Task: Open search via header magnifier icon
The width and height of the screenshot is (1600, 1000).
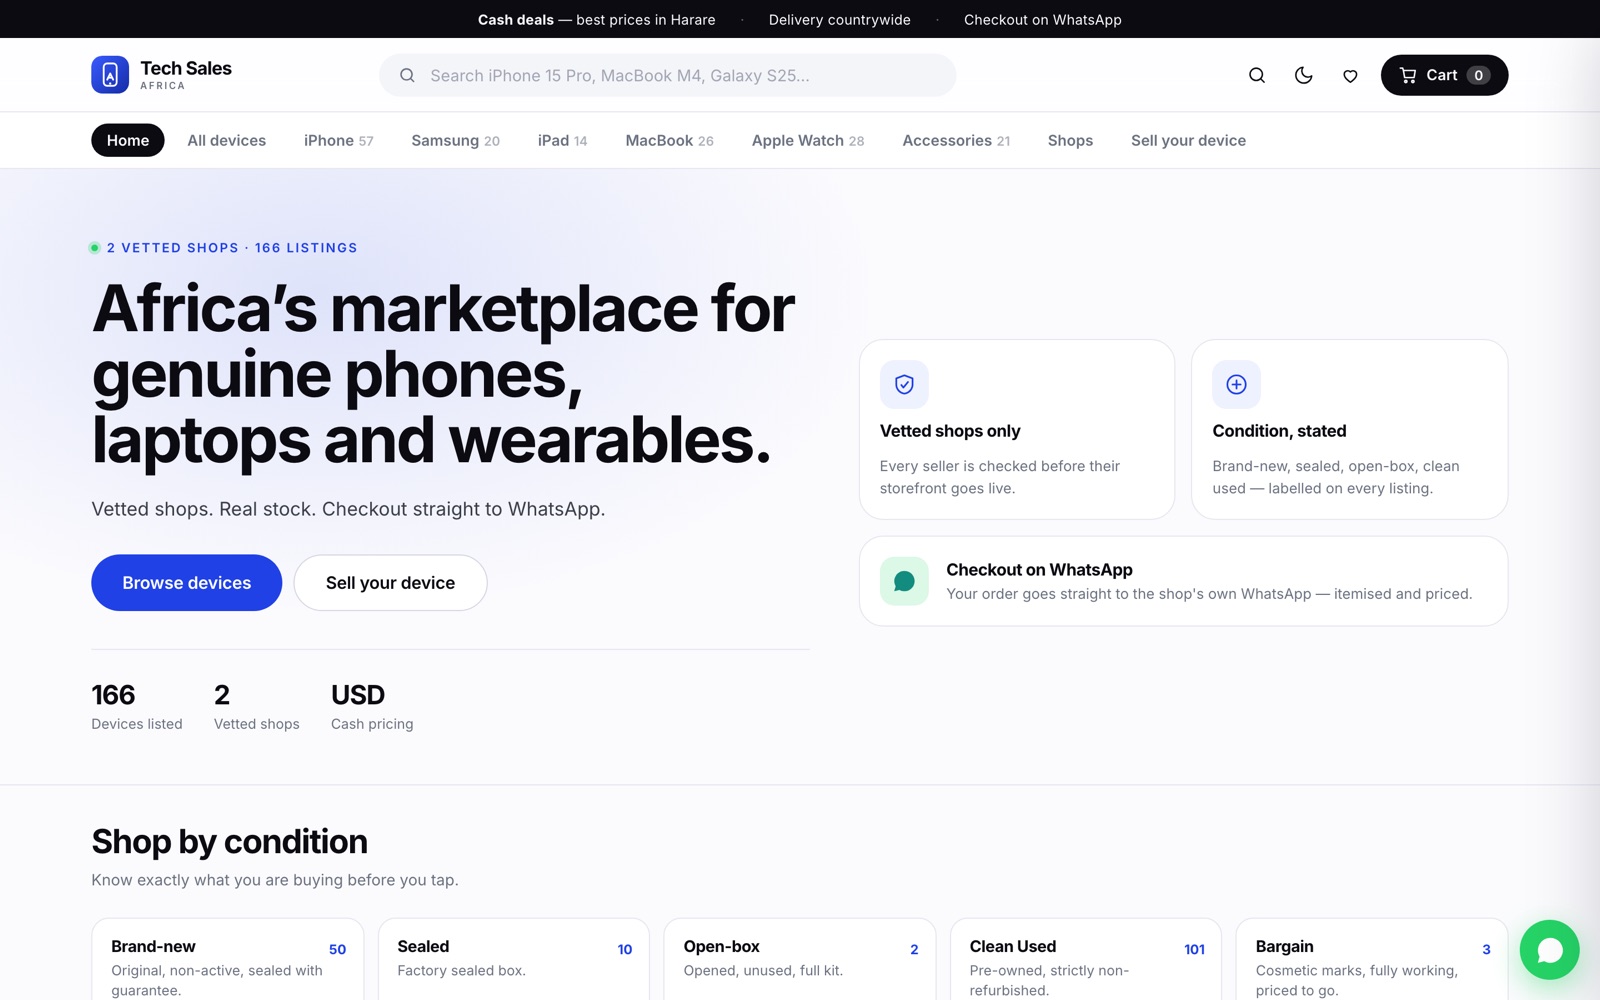Action: 1257,75
